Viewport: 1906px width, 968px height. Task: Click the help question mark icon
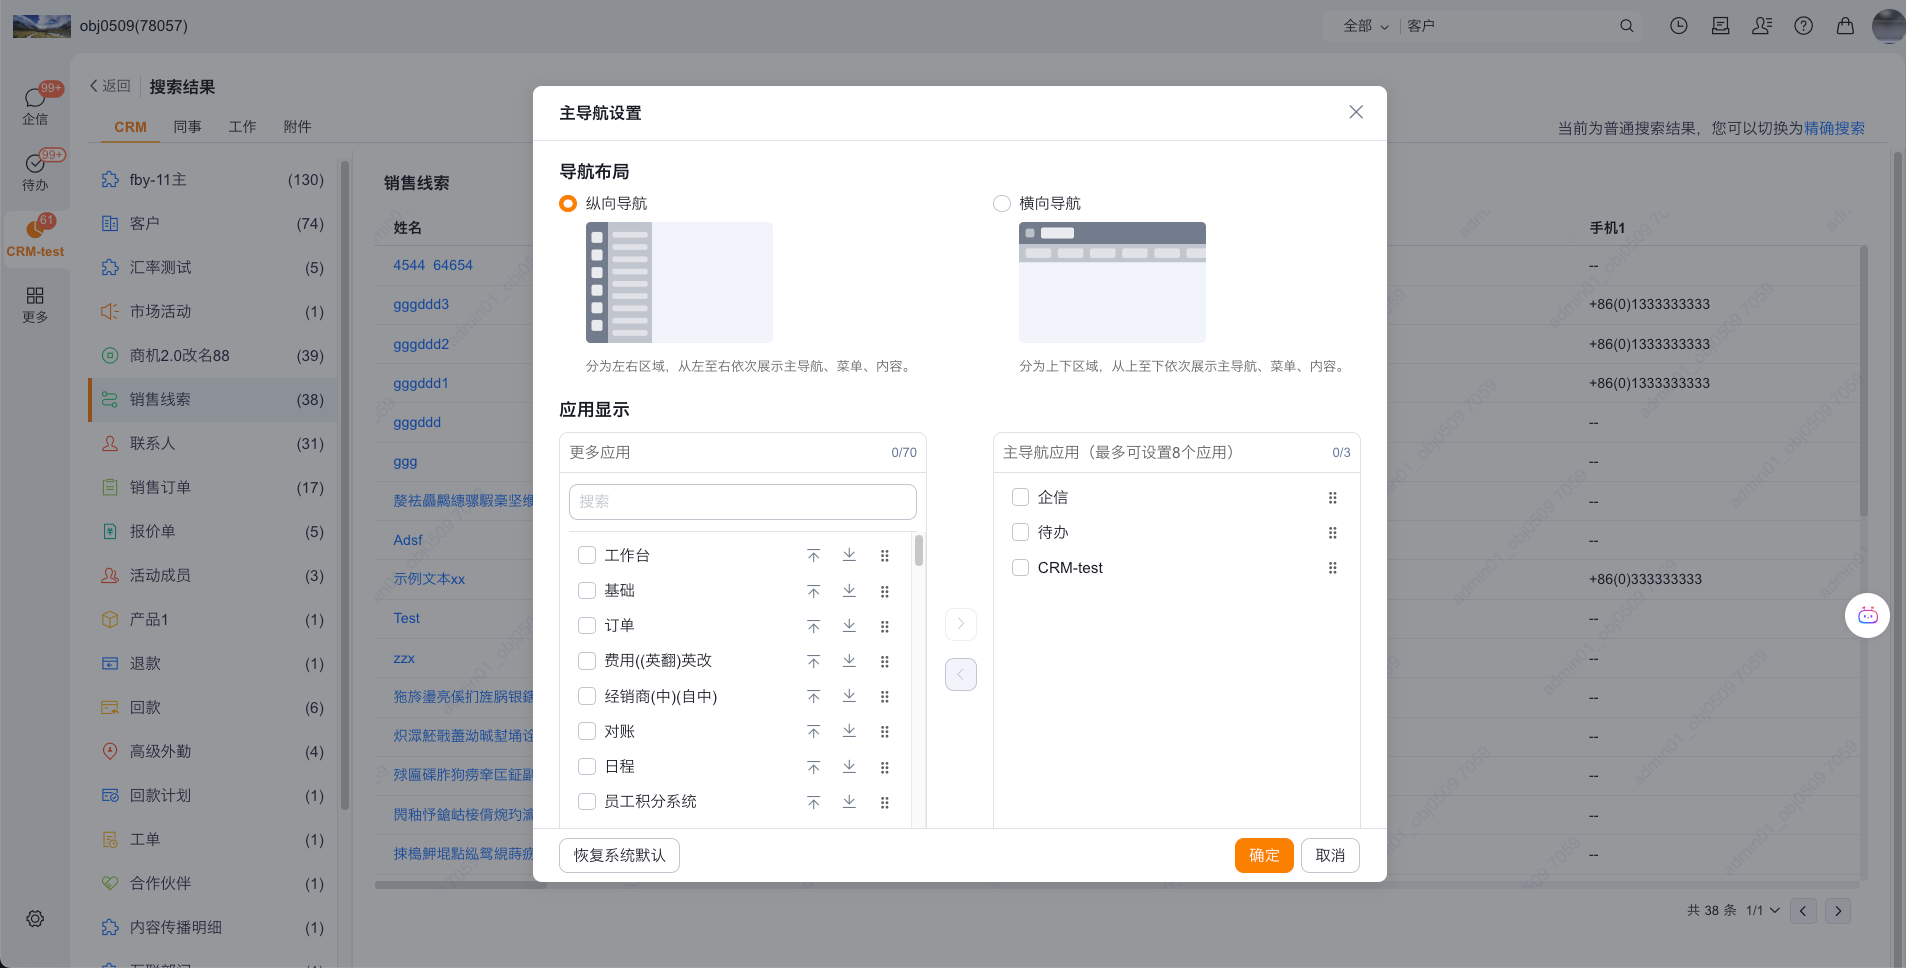[x=1803, y=26]
